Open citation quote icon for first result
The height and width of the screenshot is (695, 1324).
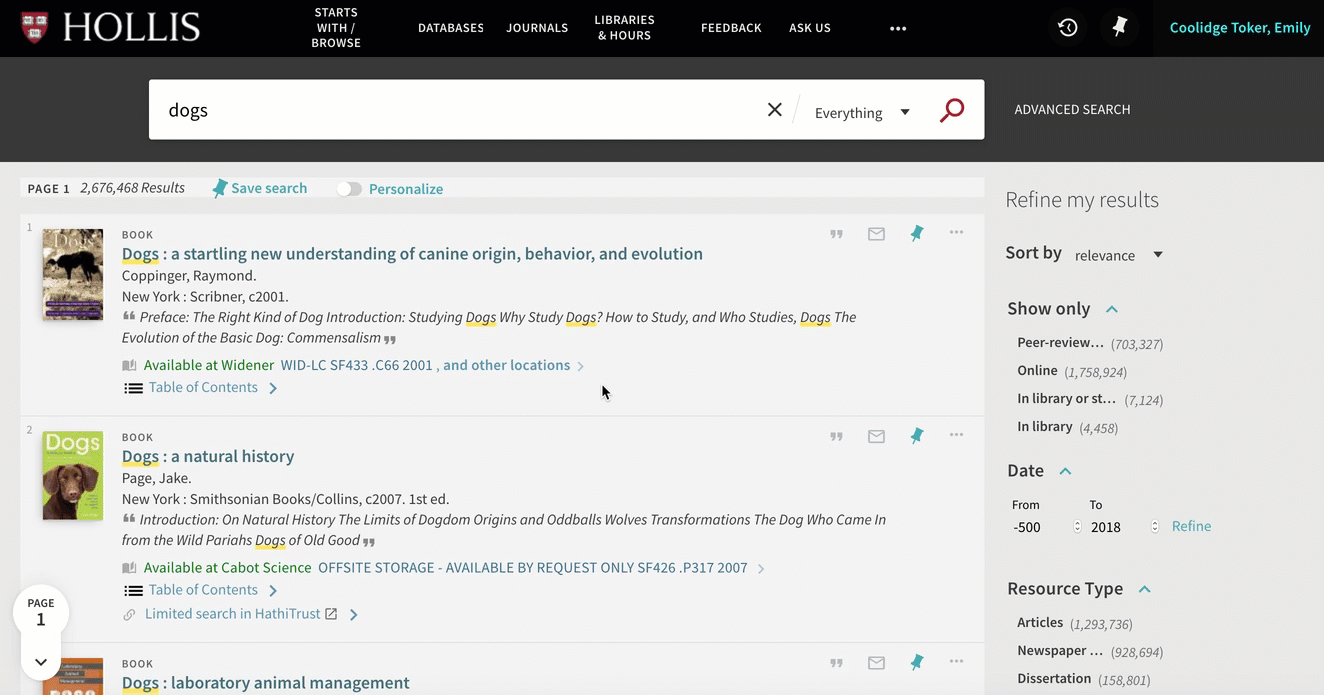[x=836, y=234]
